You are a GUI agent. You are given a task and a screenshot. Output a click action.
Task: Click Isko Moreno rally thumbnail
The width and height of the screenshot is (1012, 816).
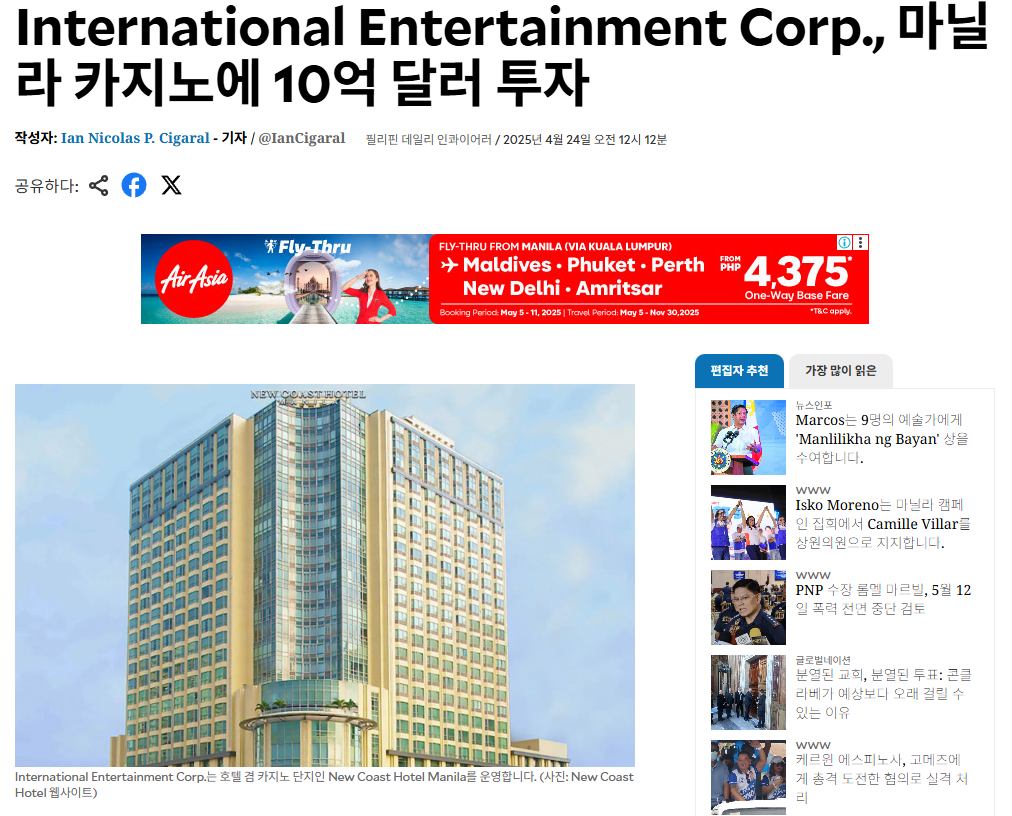[748, 522]
